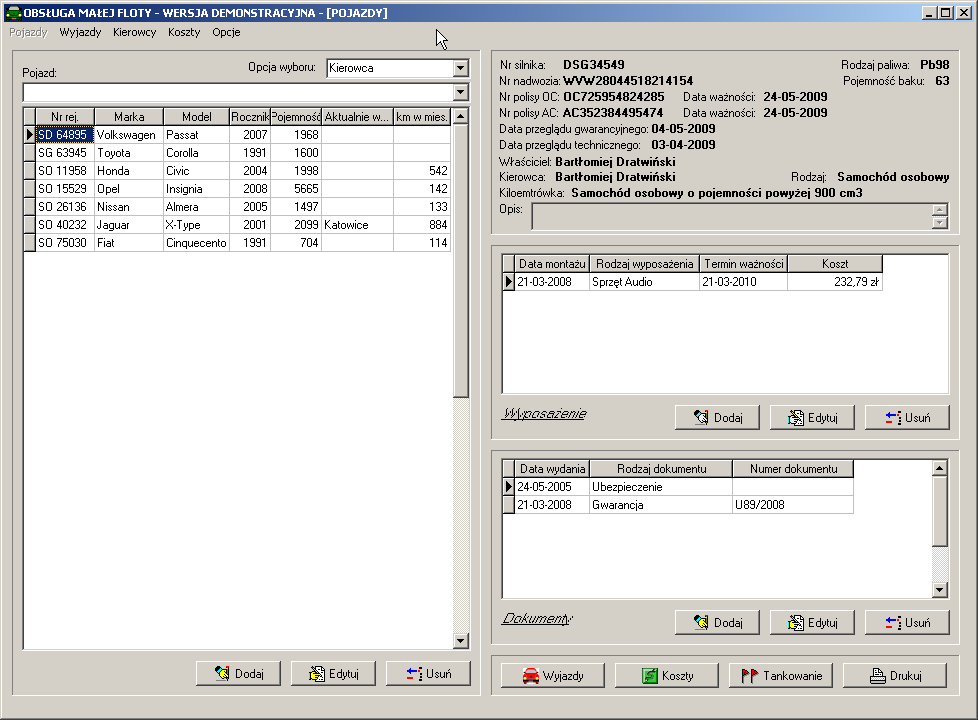Screen dimensions: 978x720
Task: Open the Opcje menu
Action: (226, 32)
